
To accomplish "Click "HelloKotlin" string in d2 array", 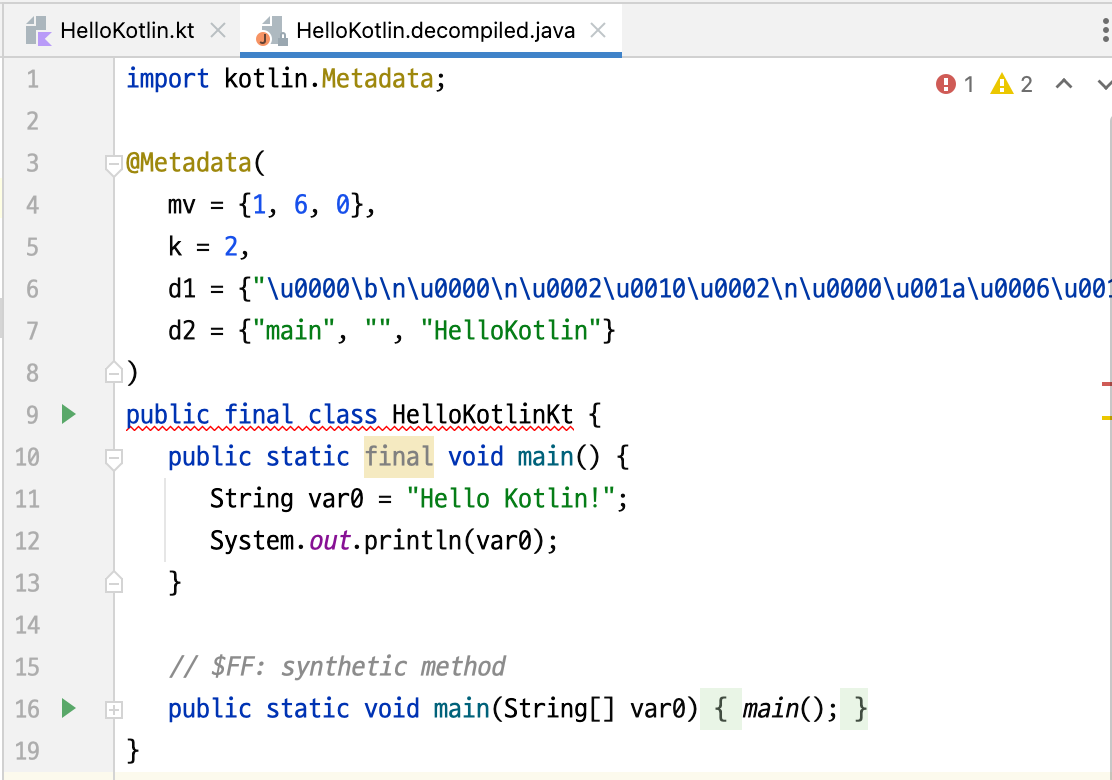I will click(511, 330).
